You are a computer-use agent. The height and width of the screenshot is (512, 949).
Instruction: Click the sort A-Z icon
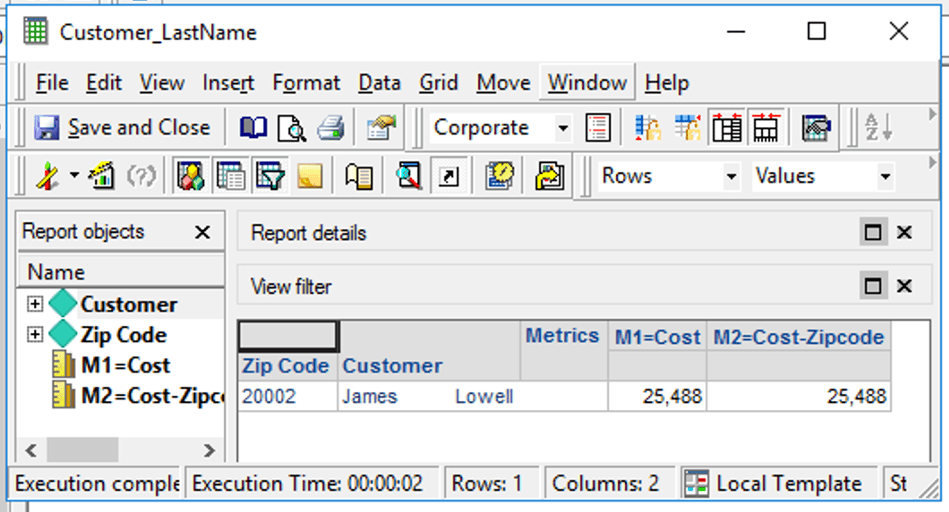878,128
